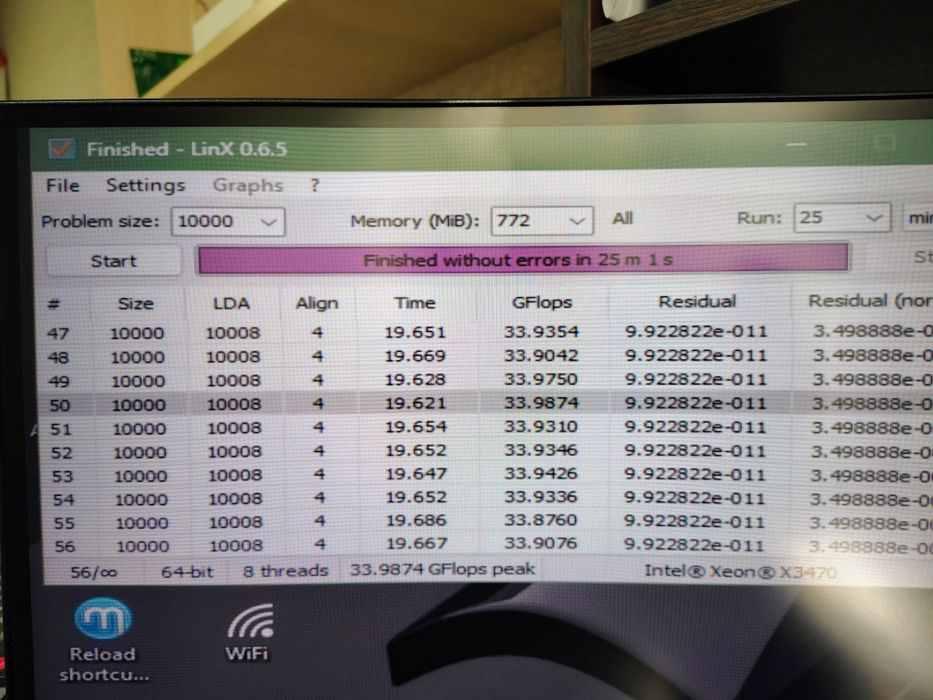The image size is (933, 700).
Task: Click the Start button
Action: pos(114,261)
